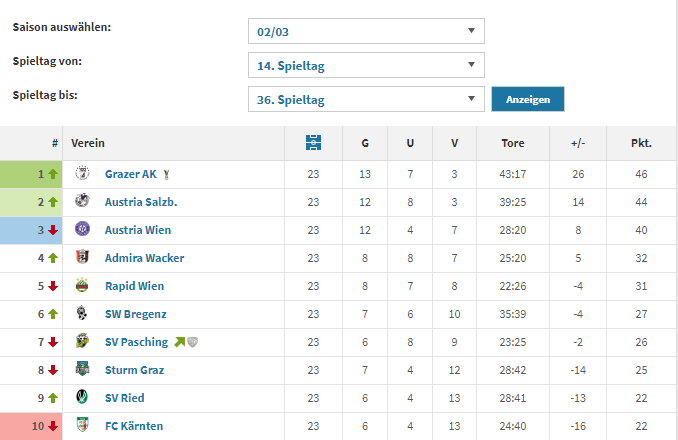Click the Grazer AK club crest
This screenshot has height=440, width=678.
coord(82,173)
